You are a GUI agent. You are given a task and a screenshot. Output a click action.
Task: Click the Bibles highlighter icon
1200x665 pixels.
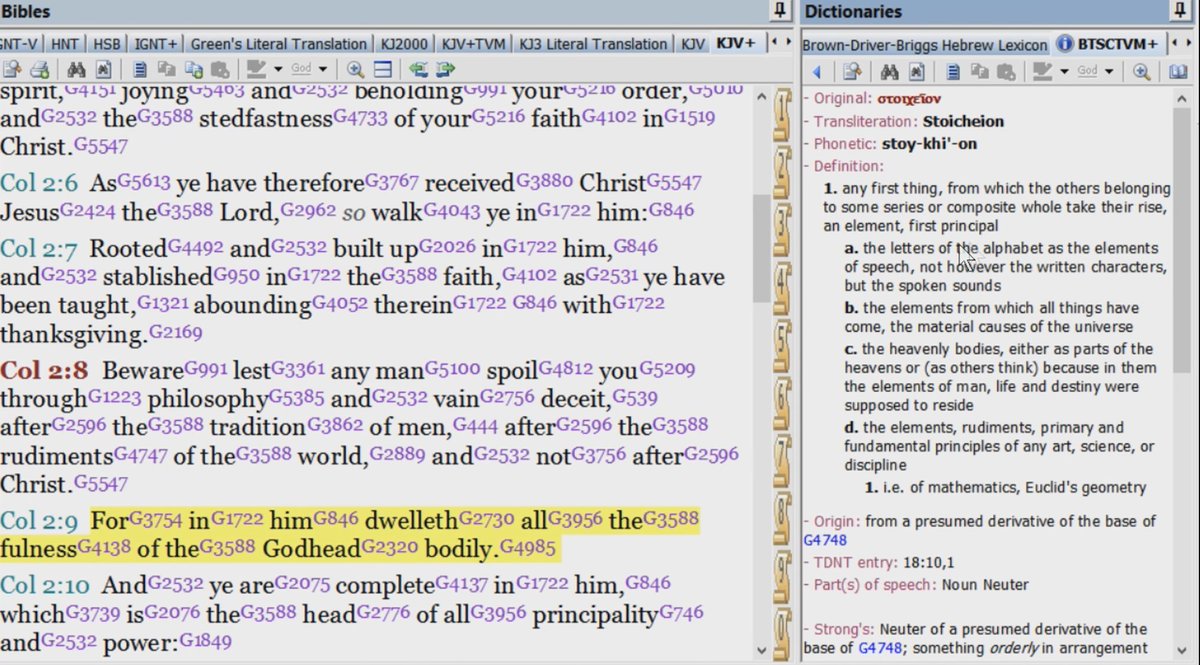click(256, 70)
